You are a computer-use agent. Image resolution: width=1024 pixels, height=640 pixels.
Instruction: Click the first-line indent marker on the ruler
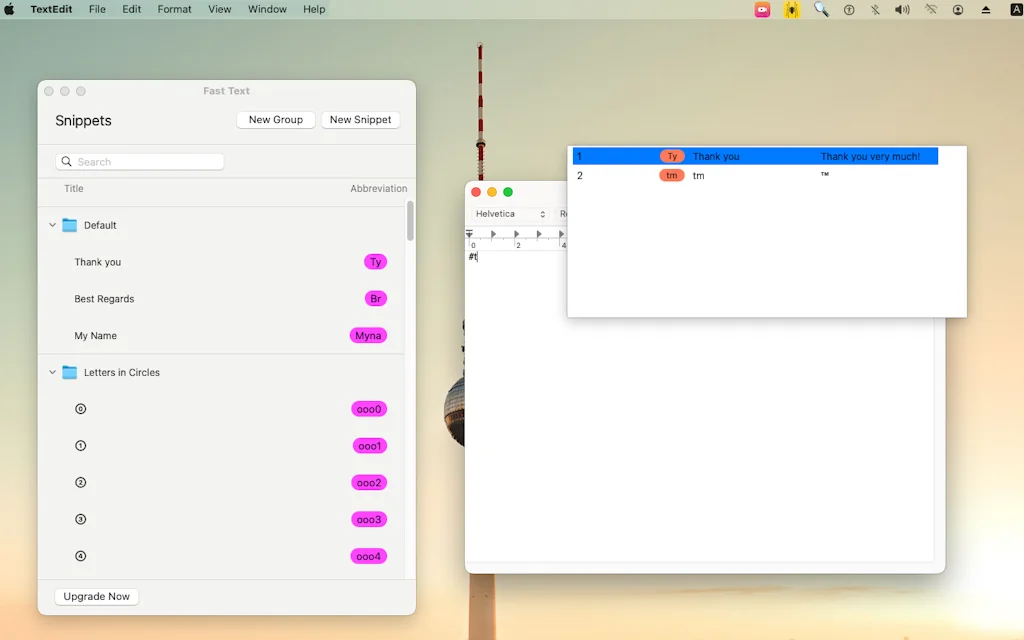[x=469, y=231]
